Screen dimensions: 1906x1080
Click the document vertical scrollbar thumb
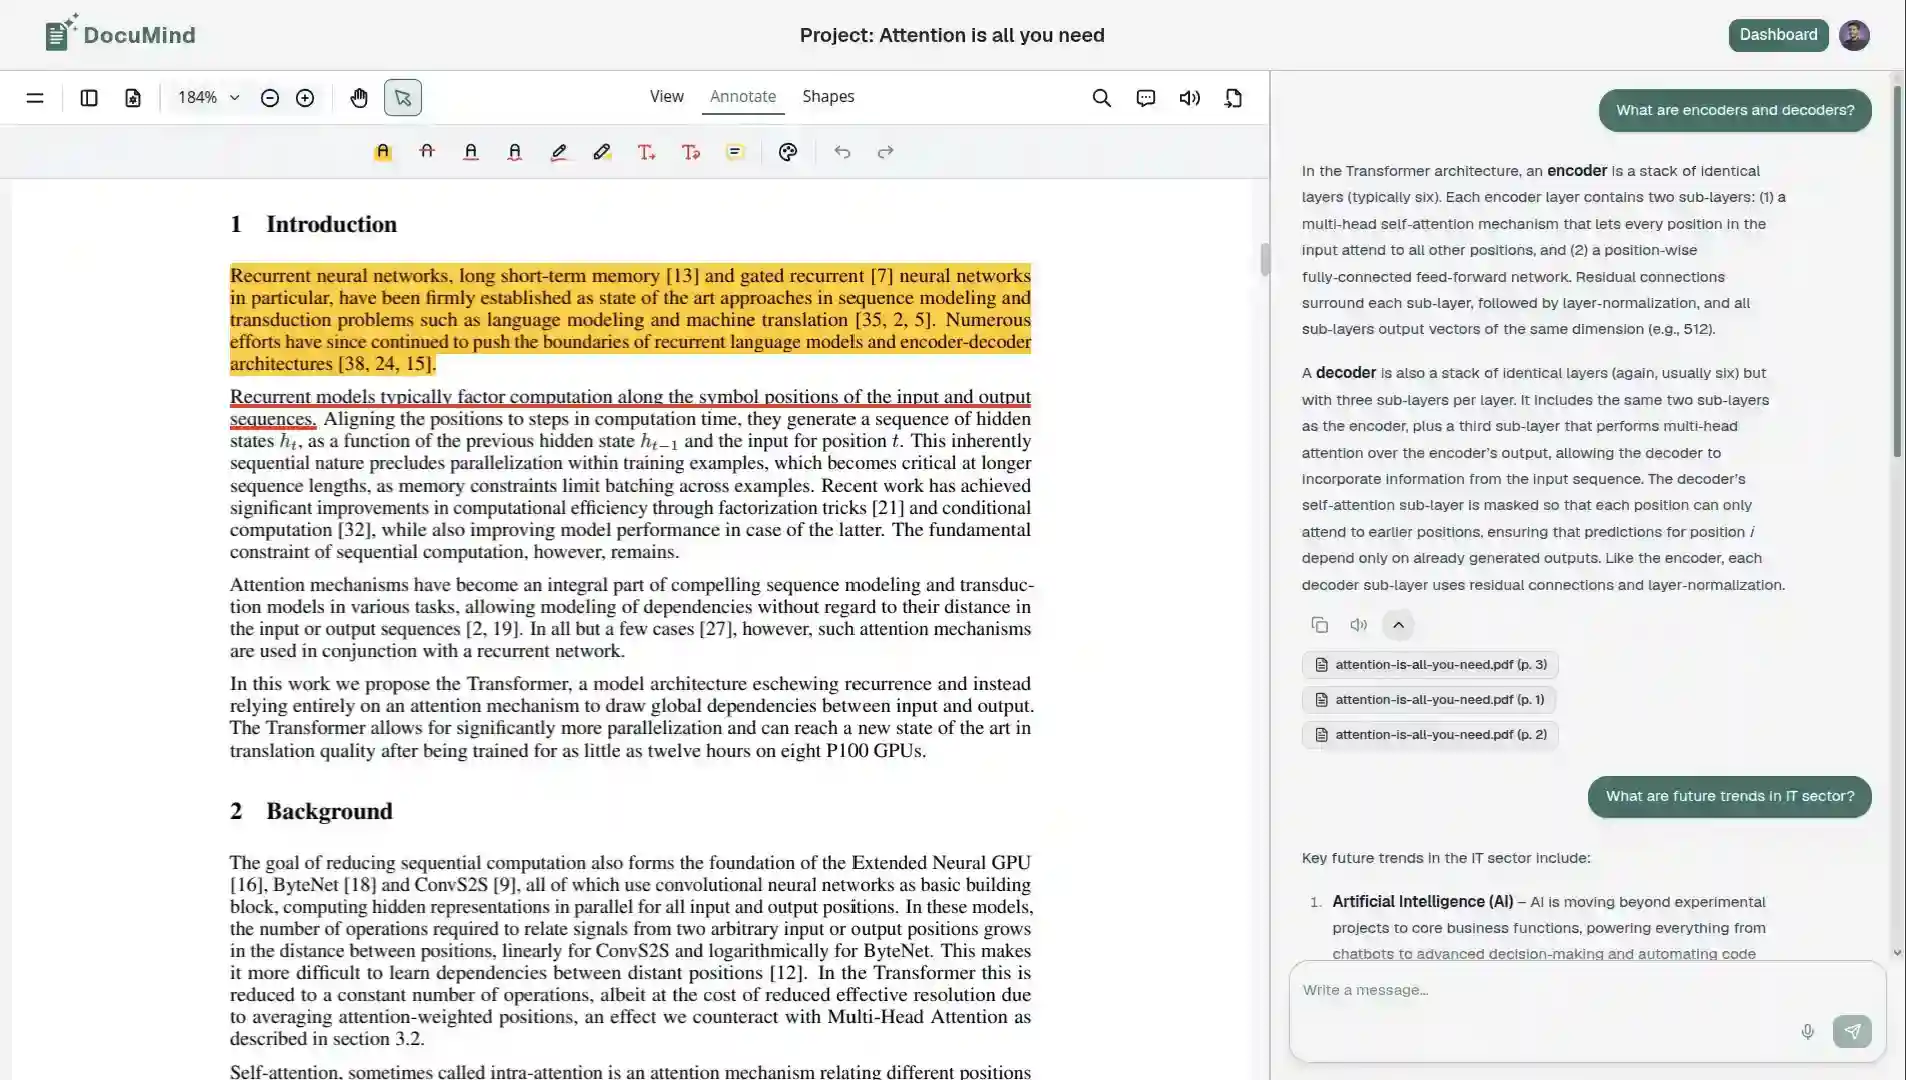(1265, 260)
